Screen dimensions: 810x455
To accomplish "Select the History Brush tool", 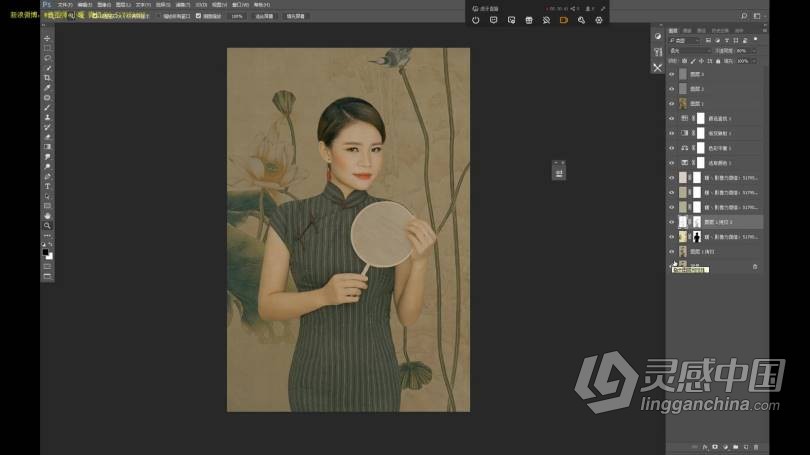I will coord(47,127).
